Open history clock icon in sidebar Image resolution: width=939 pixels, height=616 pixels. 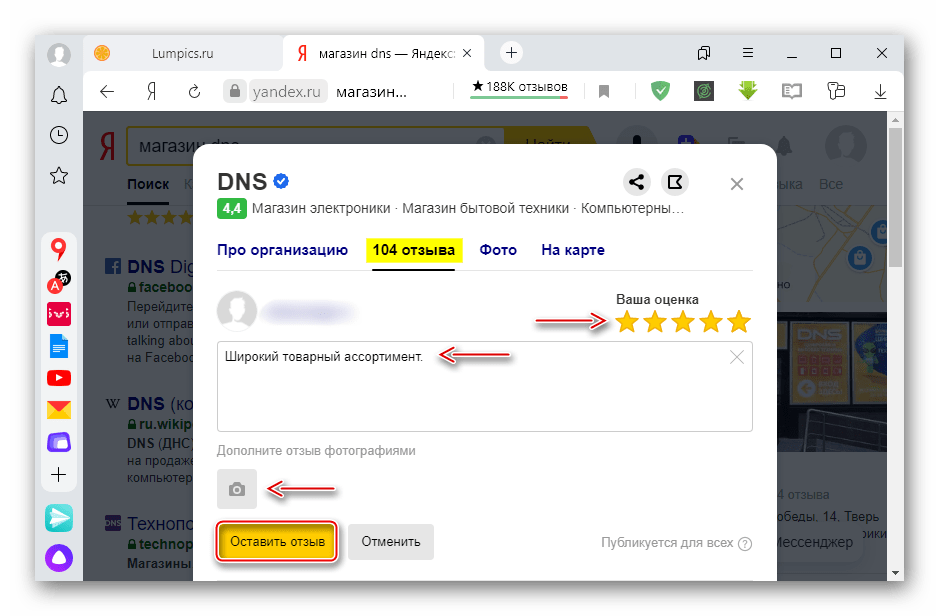[x=59, y=135]
